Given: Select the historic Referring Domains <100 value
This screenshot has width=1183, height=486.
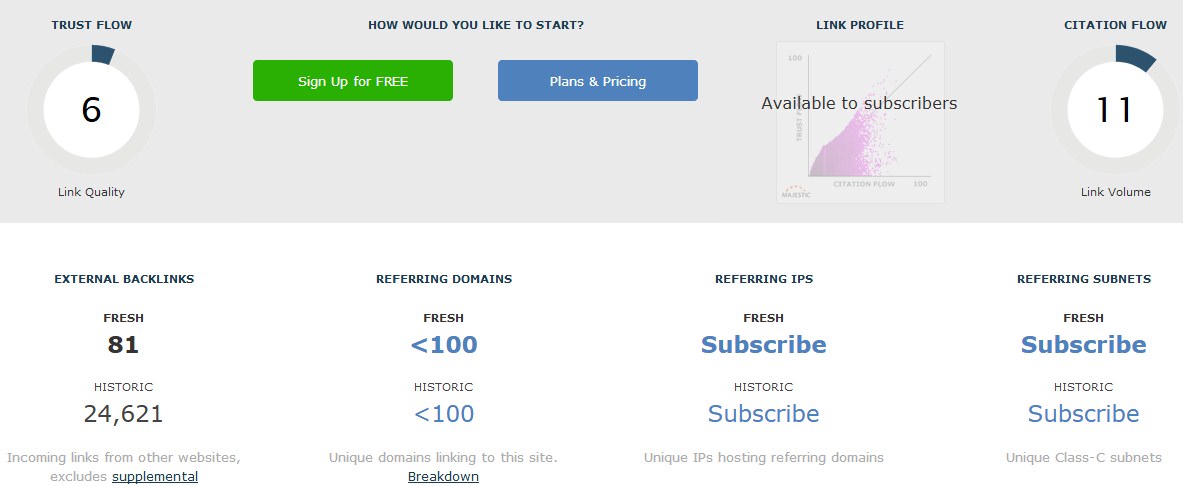Looking at the screenshot, I should [444, 414].
